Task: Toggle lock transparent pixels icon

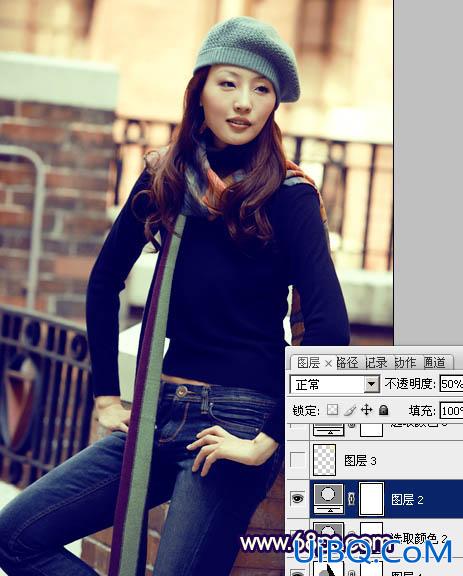Action: tap(332, 410)
